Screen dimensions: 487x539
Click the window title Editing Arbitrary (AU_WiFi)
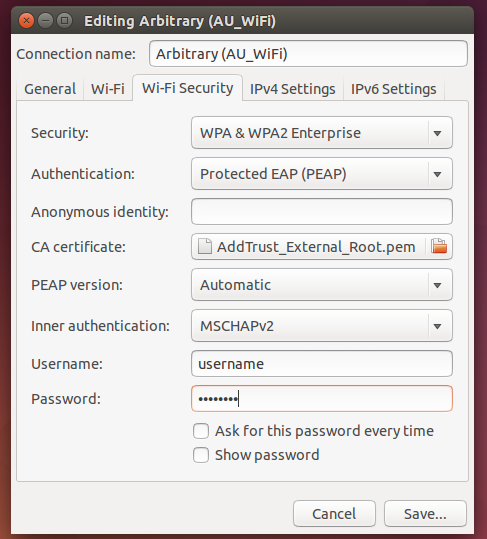180,21
